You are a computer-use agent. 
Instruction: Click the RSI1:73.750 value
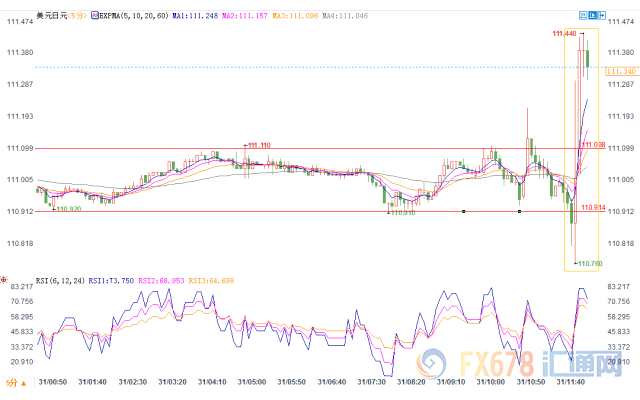111,281
